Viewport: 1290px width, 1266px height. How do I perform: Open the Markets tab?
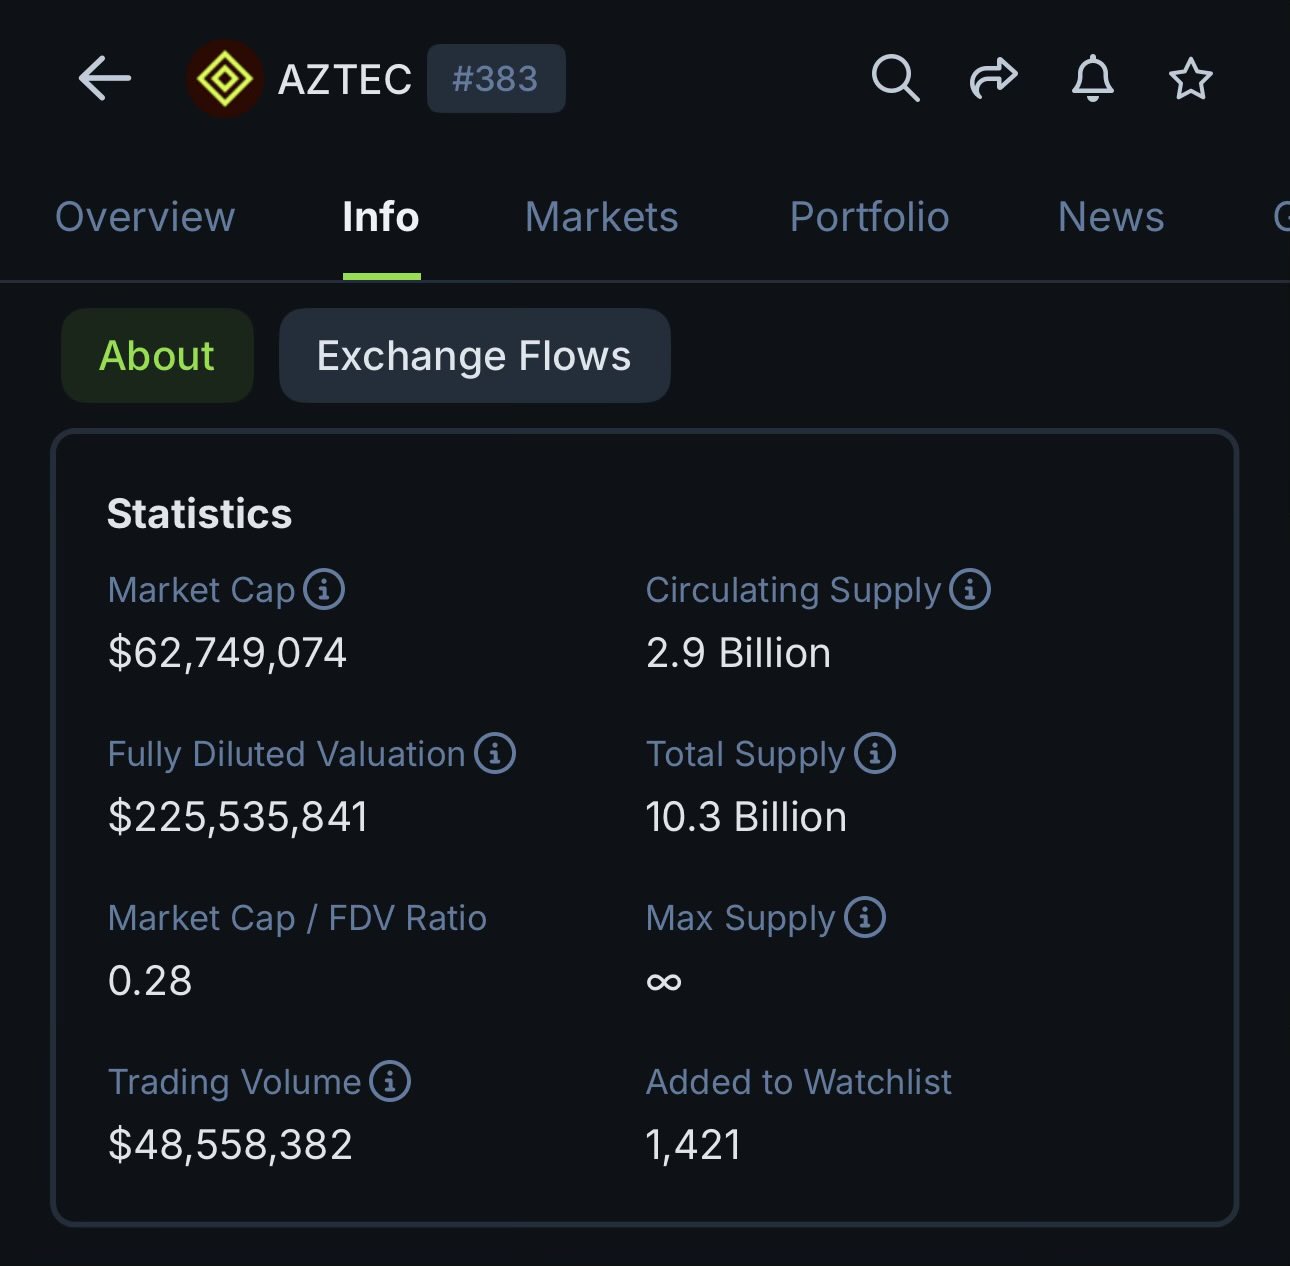pyautogui.click(x=602, y=217)
